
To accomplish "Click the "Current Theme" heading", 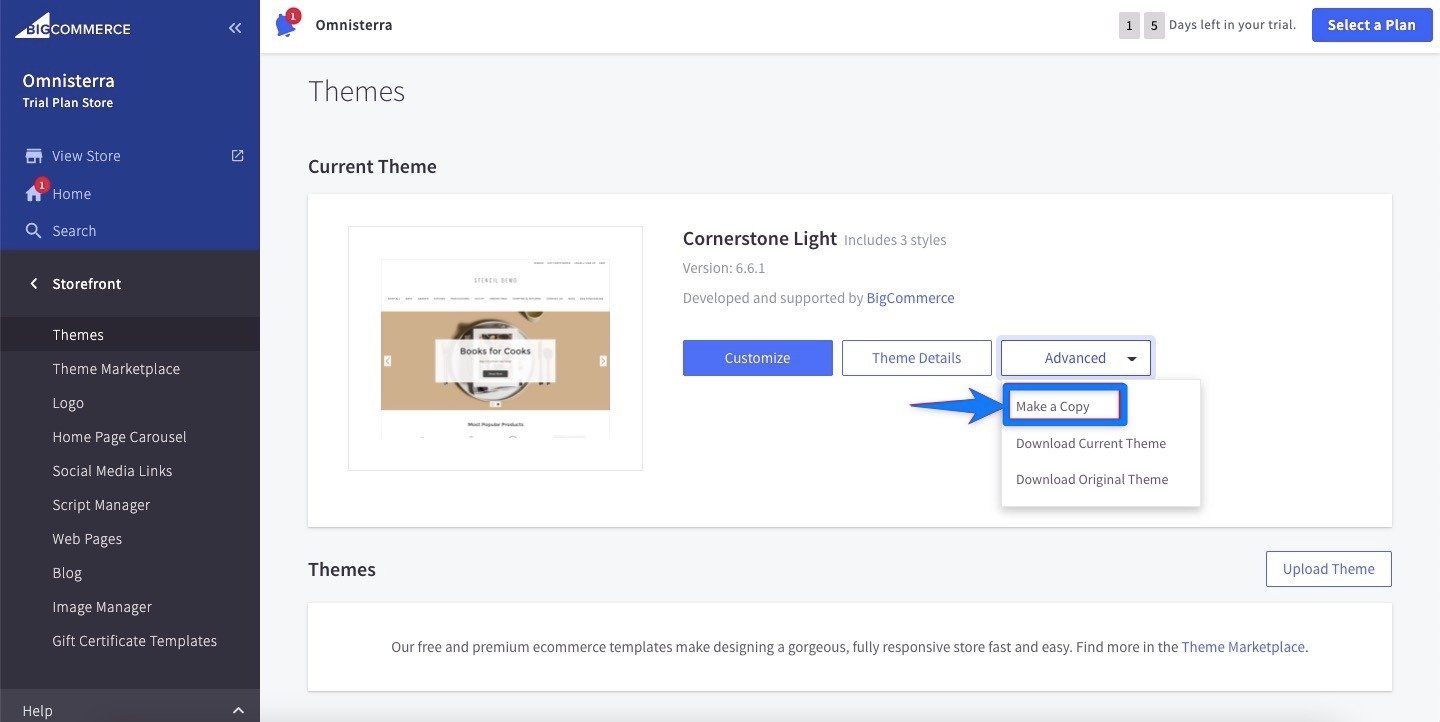I will tap(372, 166).
